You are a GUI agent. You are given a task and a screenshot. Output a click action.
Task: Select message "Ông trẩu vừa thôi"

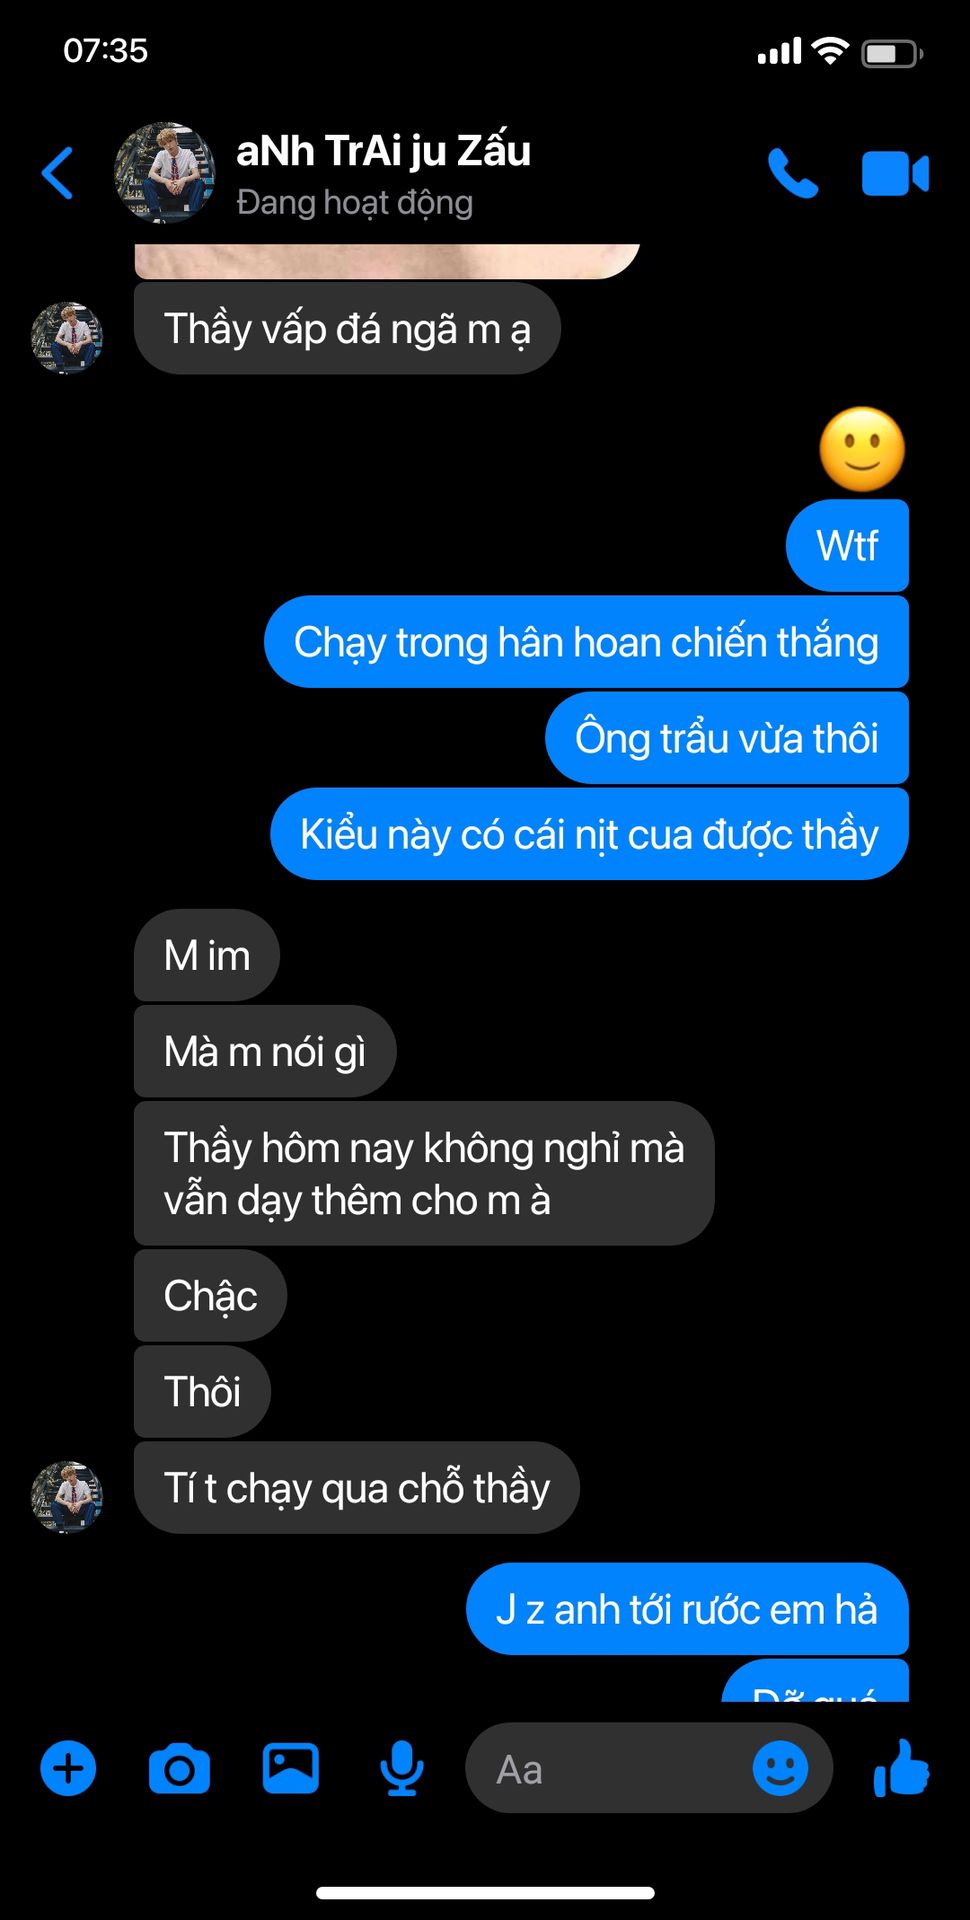pyautogui.click(x=727, y=738)
